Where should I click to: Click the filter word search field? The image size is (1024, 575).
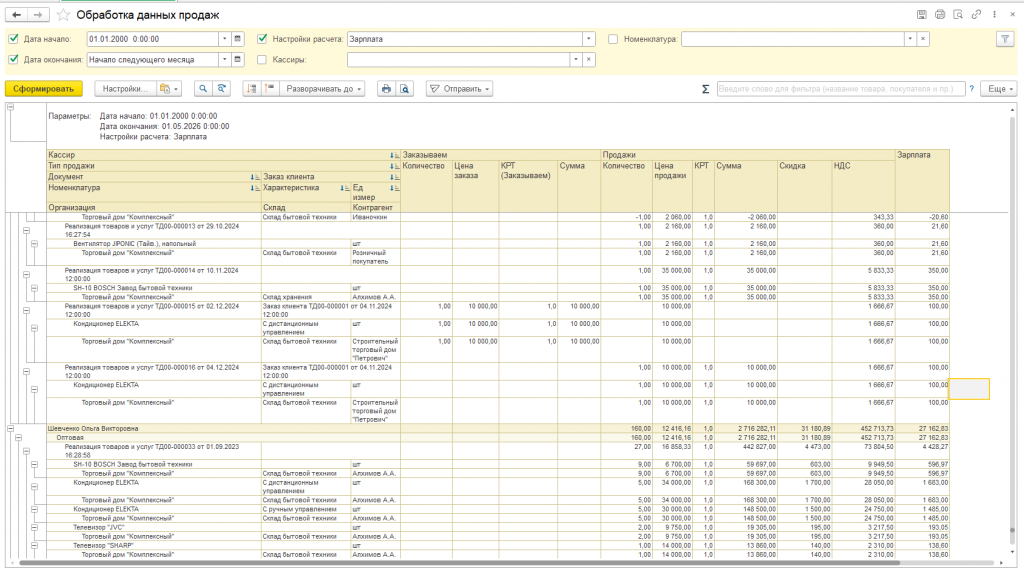(840, 89)
